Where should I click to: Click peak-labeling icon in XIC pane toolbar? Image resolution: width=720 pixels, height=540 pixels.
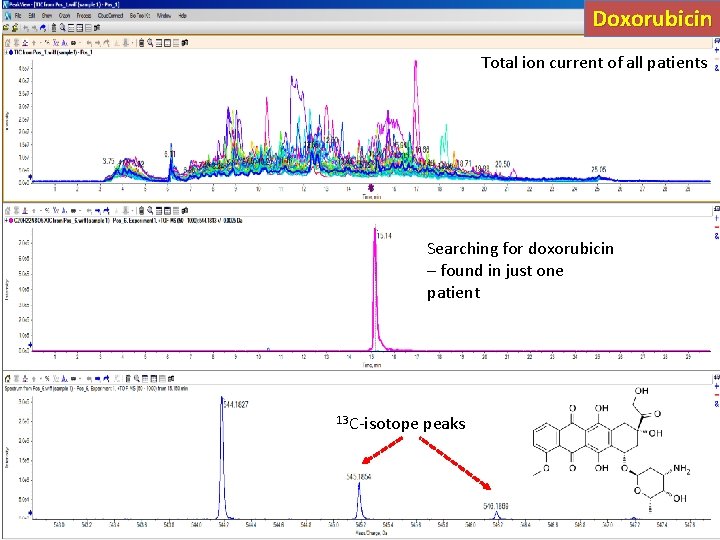(64, 211)
